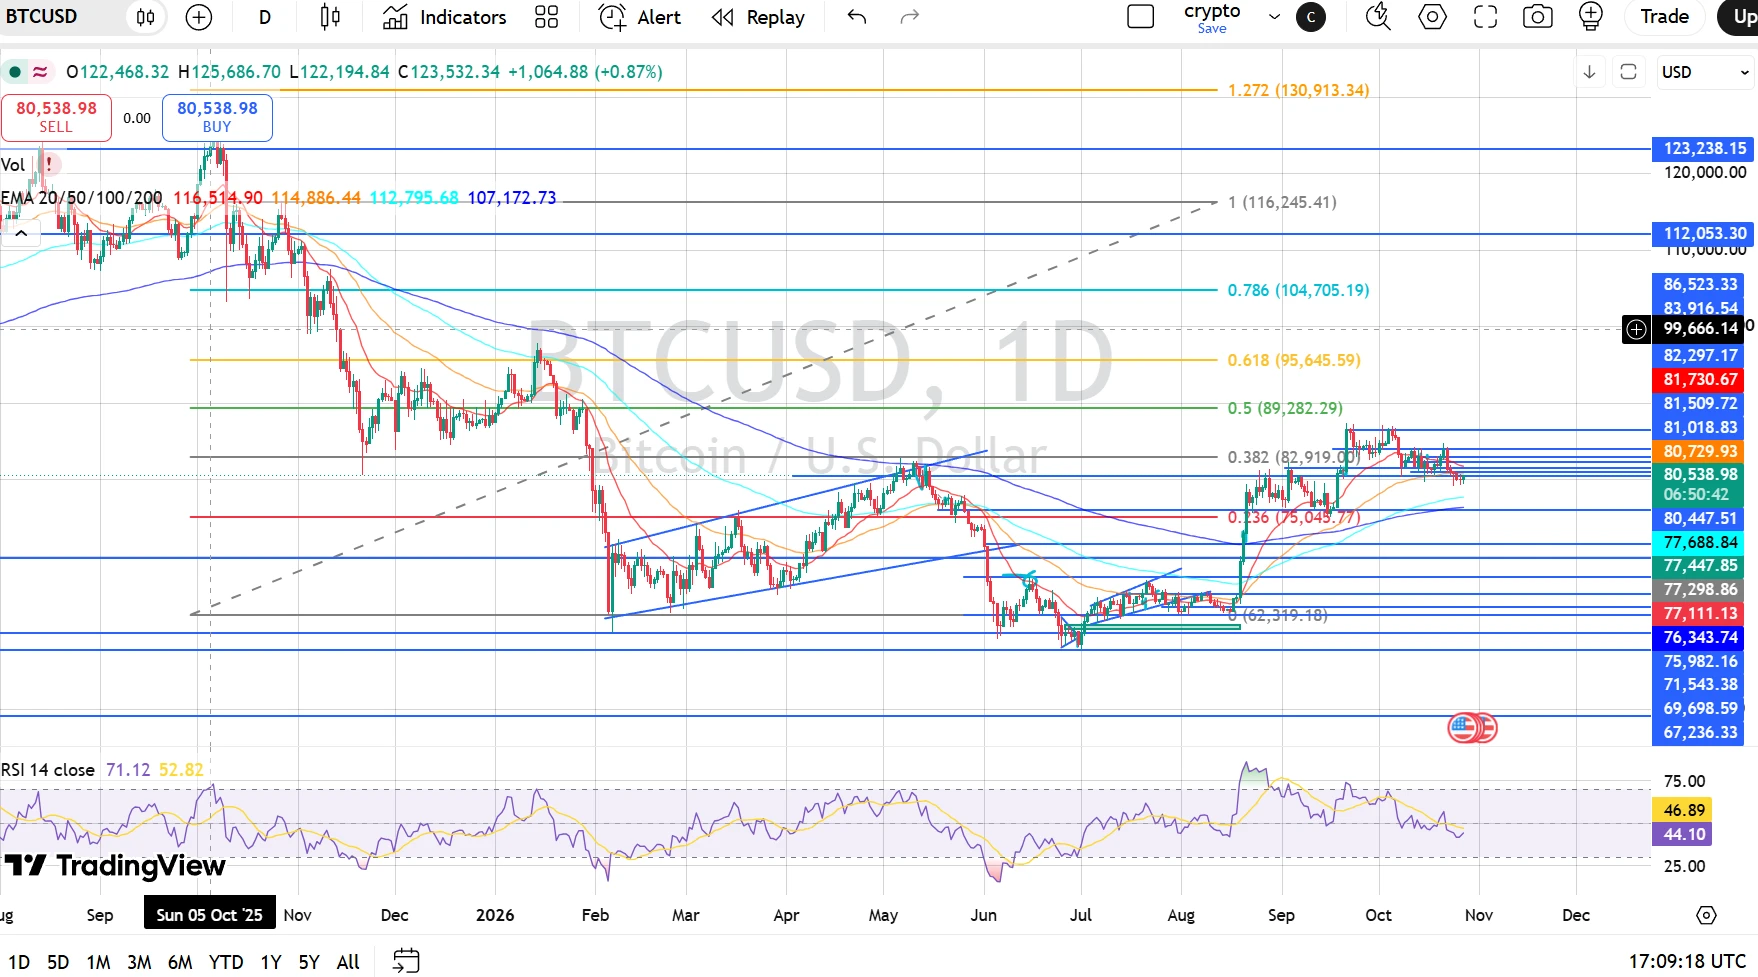Viewport: 1758px width, 977px height.
Task: Open the time axis settings gear
Action: coord(1706,915)
